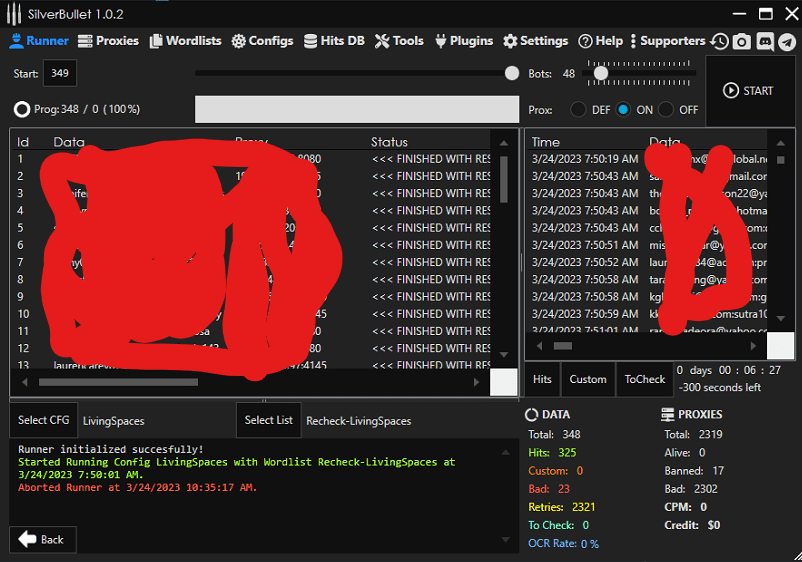The image size is (802, 562).
Task: Click the Time column header in hits list
Action: coord(545,142)
